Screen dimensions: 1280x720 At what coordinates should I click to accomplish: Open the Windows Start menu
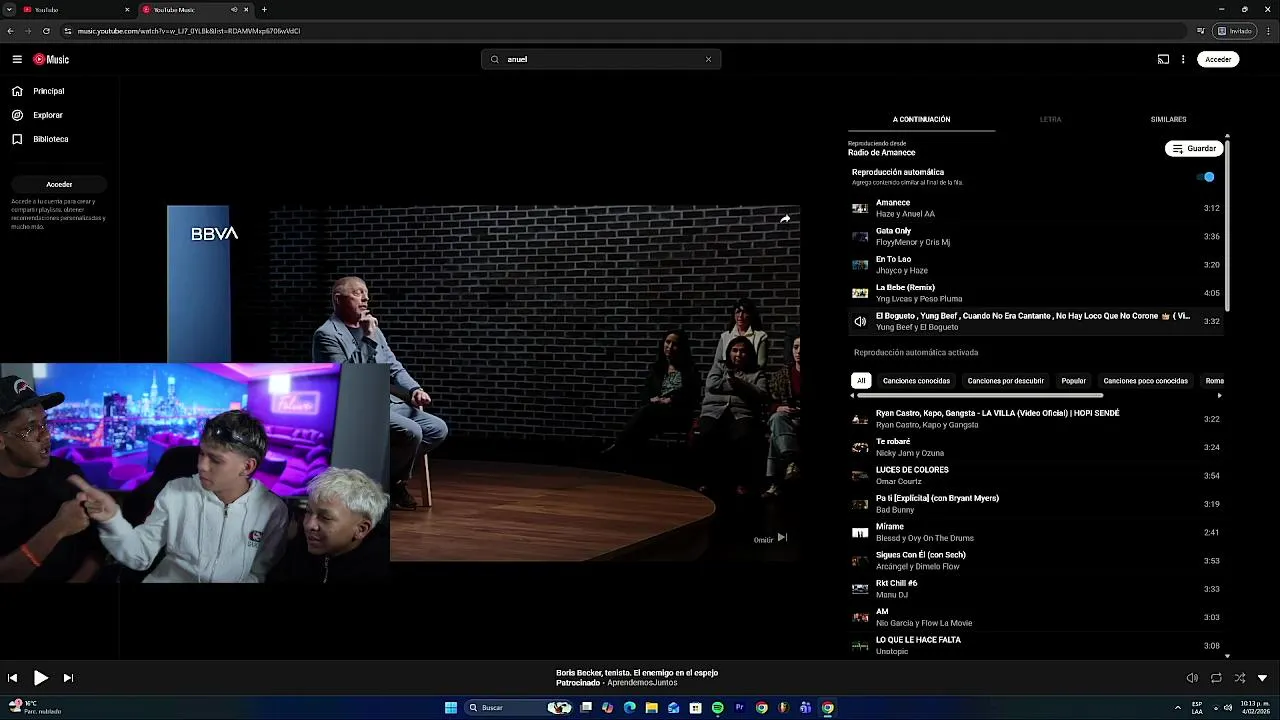451,708
